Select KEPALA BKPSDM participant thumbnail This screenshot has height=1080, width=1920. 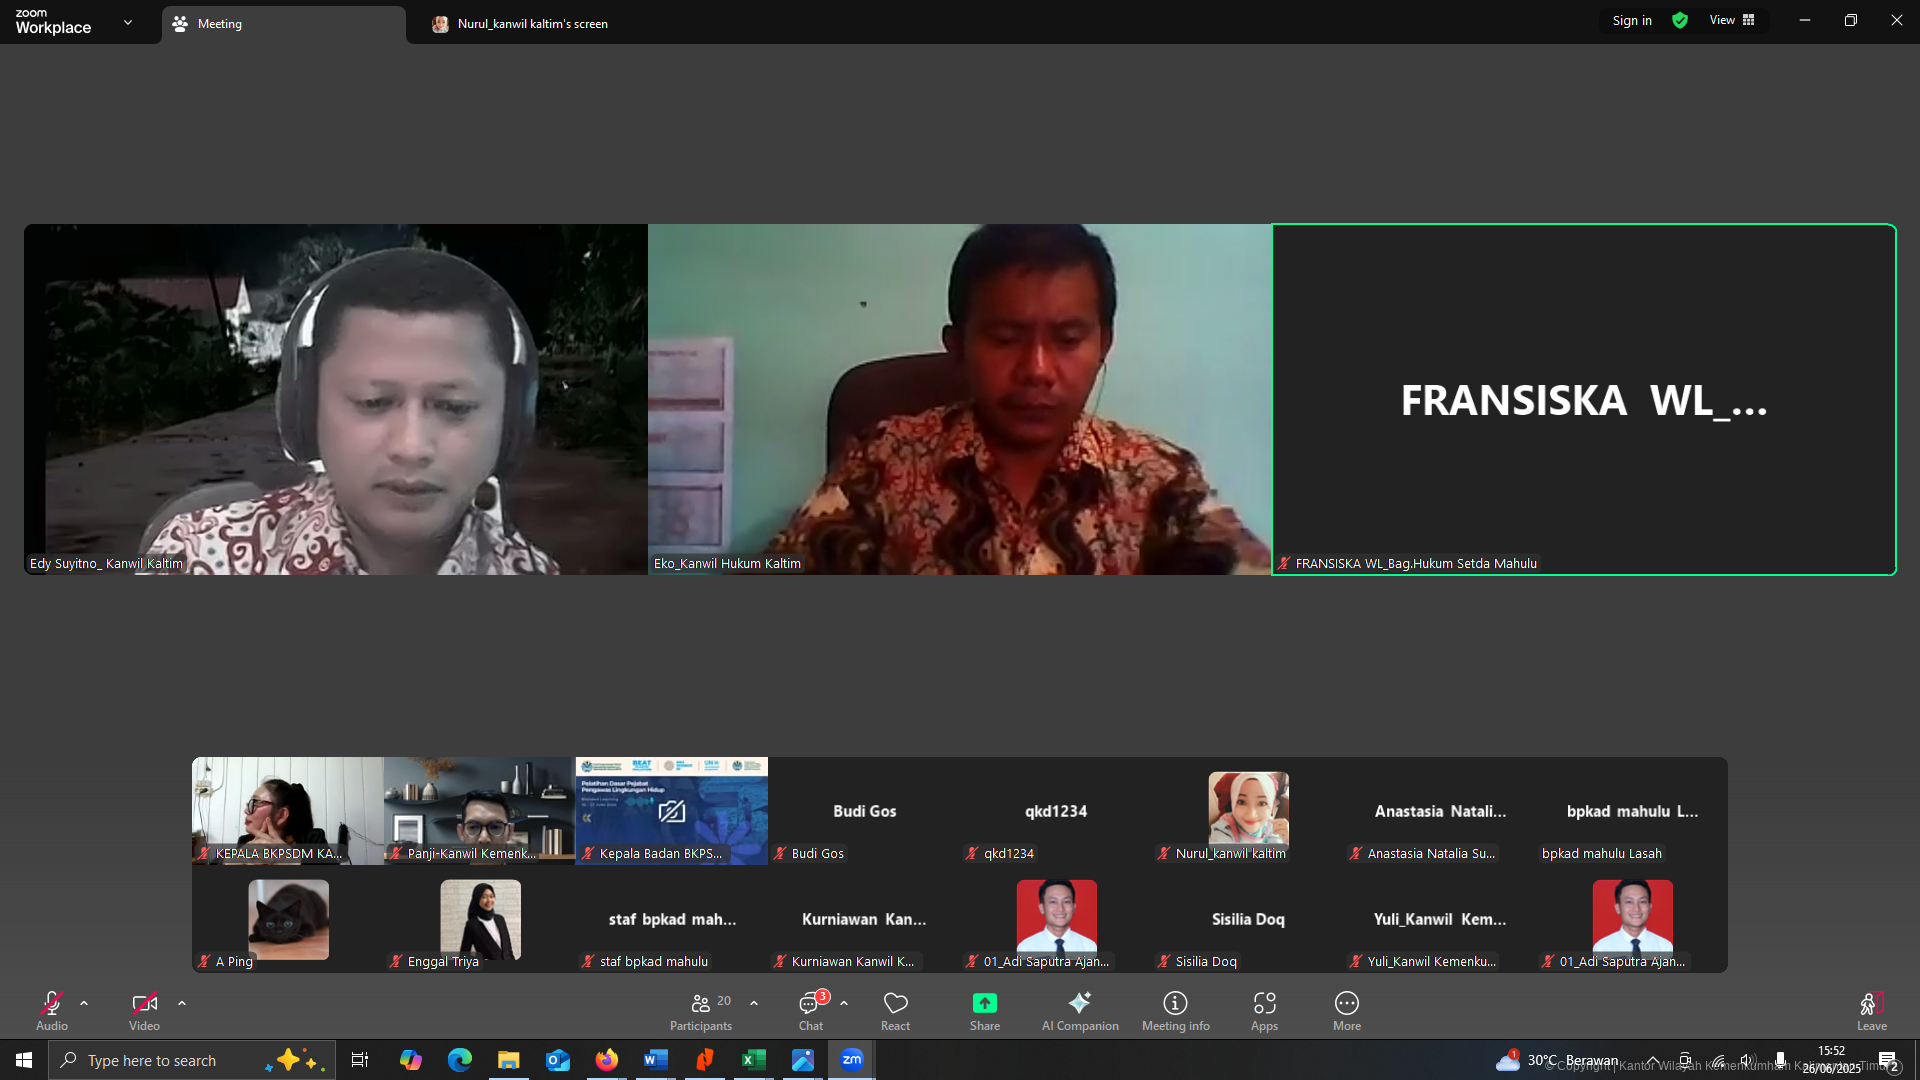coord(288,811)
